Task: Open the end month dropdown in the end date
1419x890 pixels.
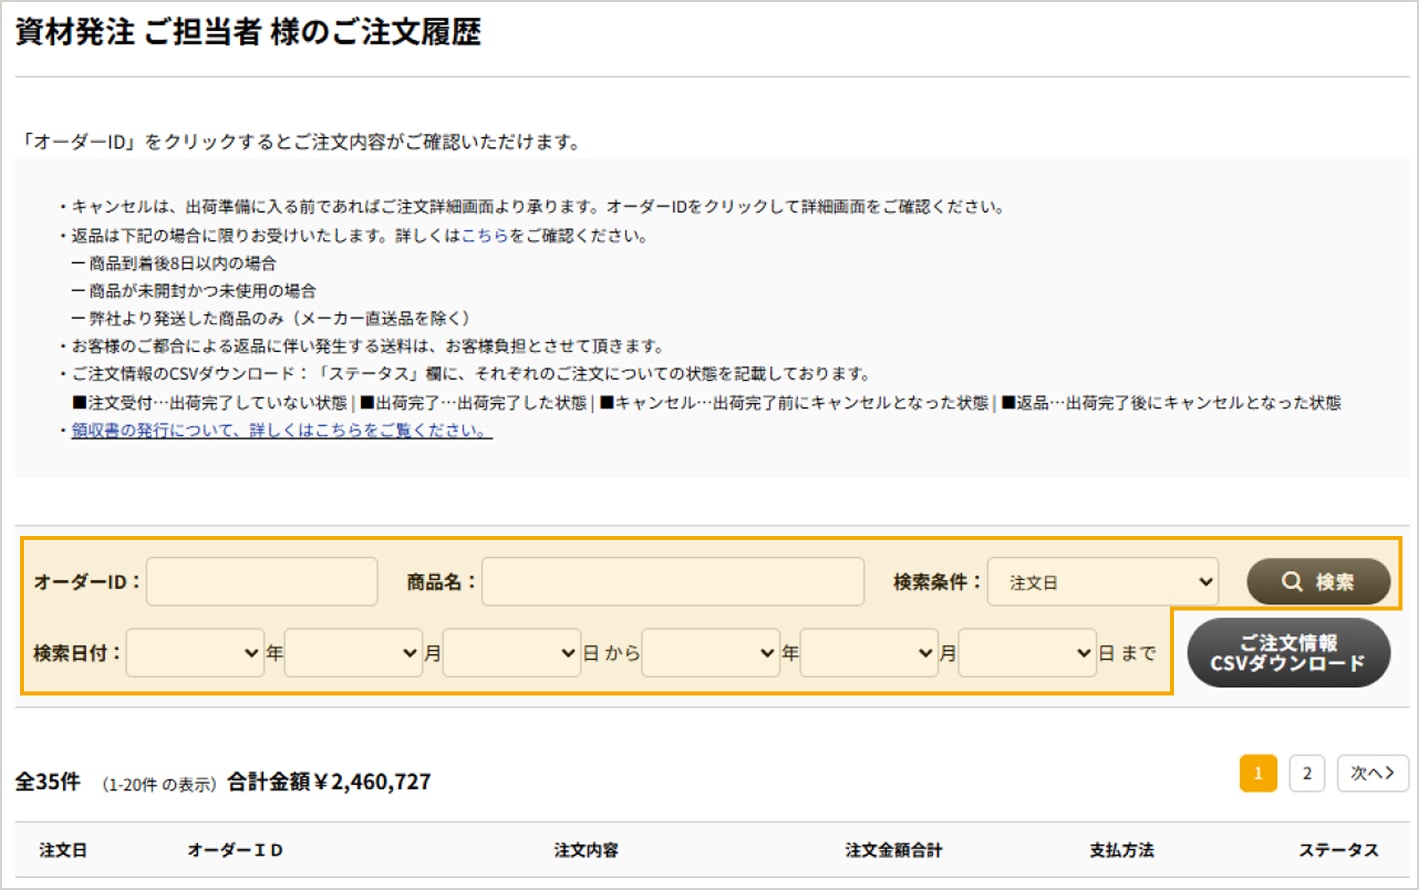Action: pyautogui.click(x=869, y=653)
